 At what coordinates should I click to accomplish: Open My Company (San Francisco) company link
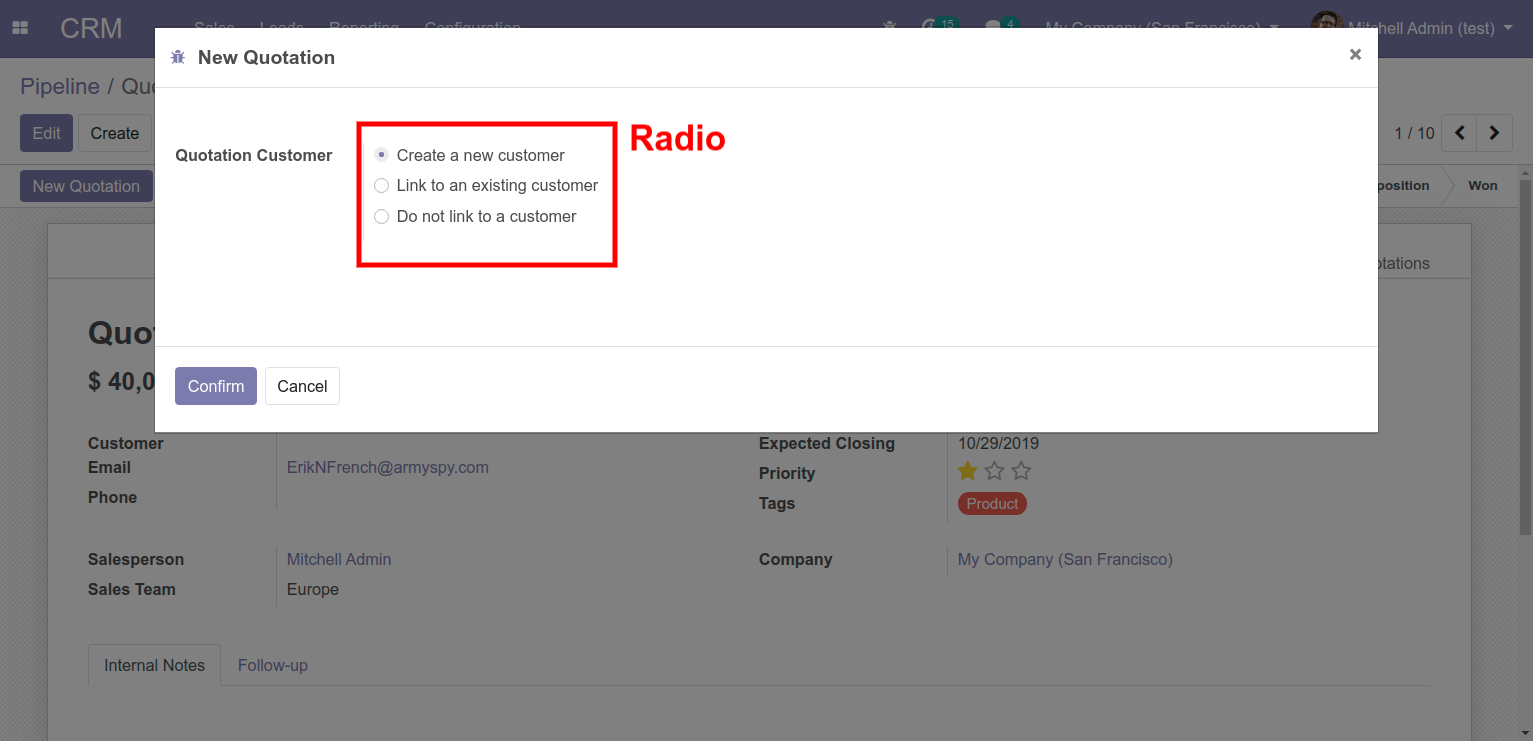(1065, 559)
